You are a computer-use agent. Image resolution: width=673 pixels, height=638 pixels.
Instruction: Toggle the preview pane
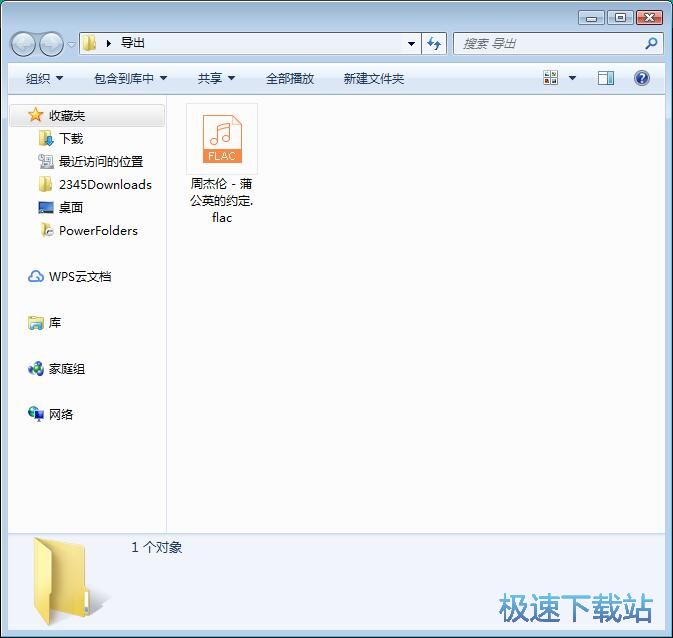click(x=606, y=78)
